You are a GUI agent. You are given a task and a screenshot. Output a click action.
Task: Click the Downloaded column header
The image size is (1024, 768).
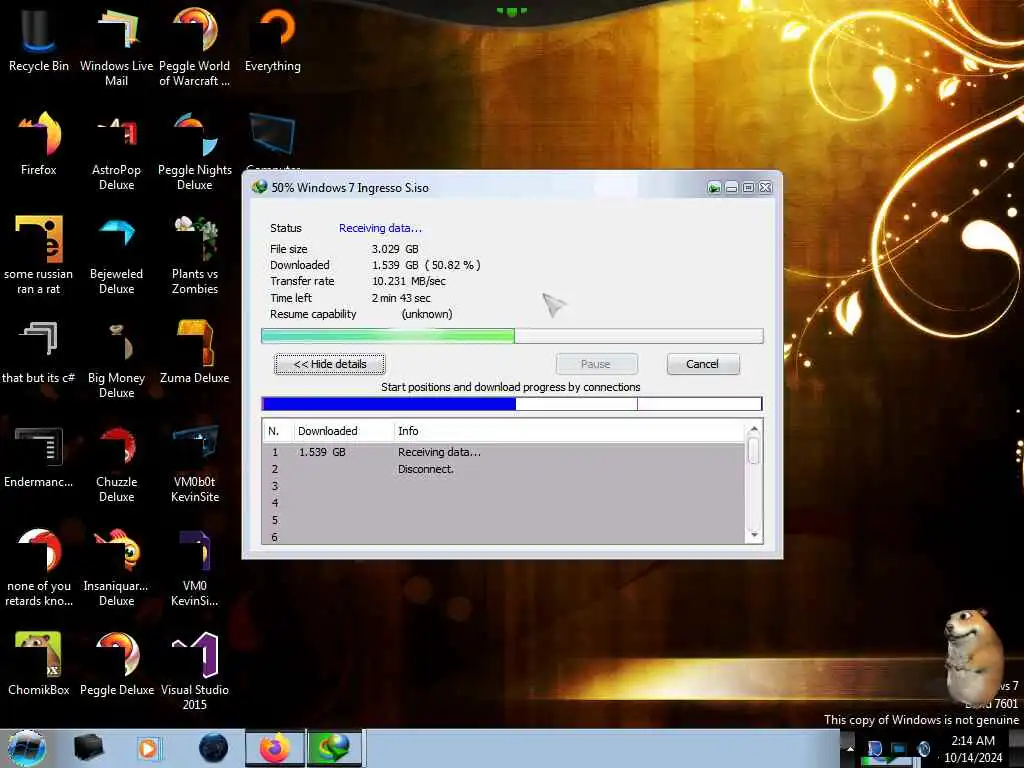[x=344, y=431]
